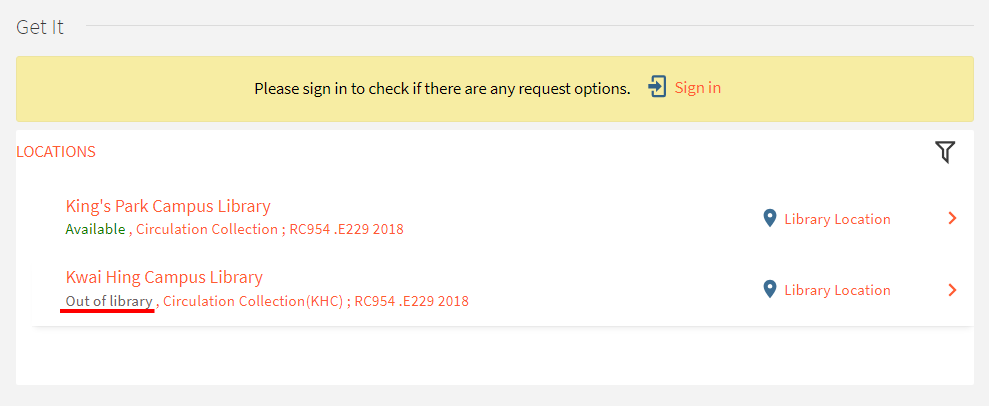989x406 pixels.
Task: Click the map pin icon for Kwai Hing
Action: coord(770,290)
